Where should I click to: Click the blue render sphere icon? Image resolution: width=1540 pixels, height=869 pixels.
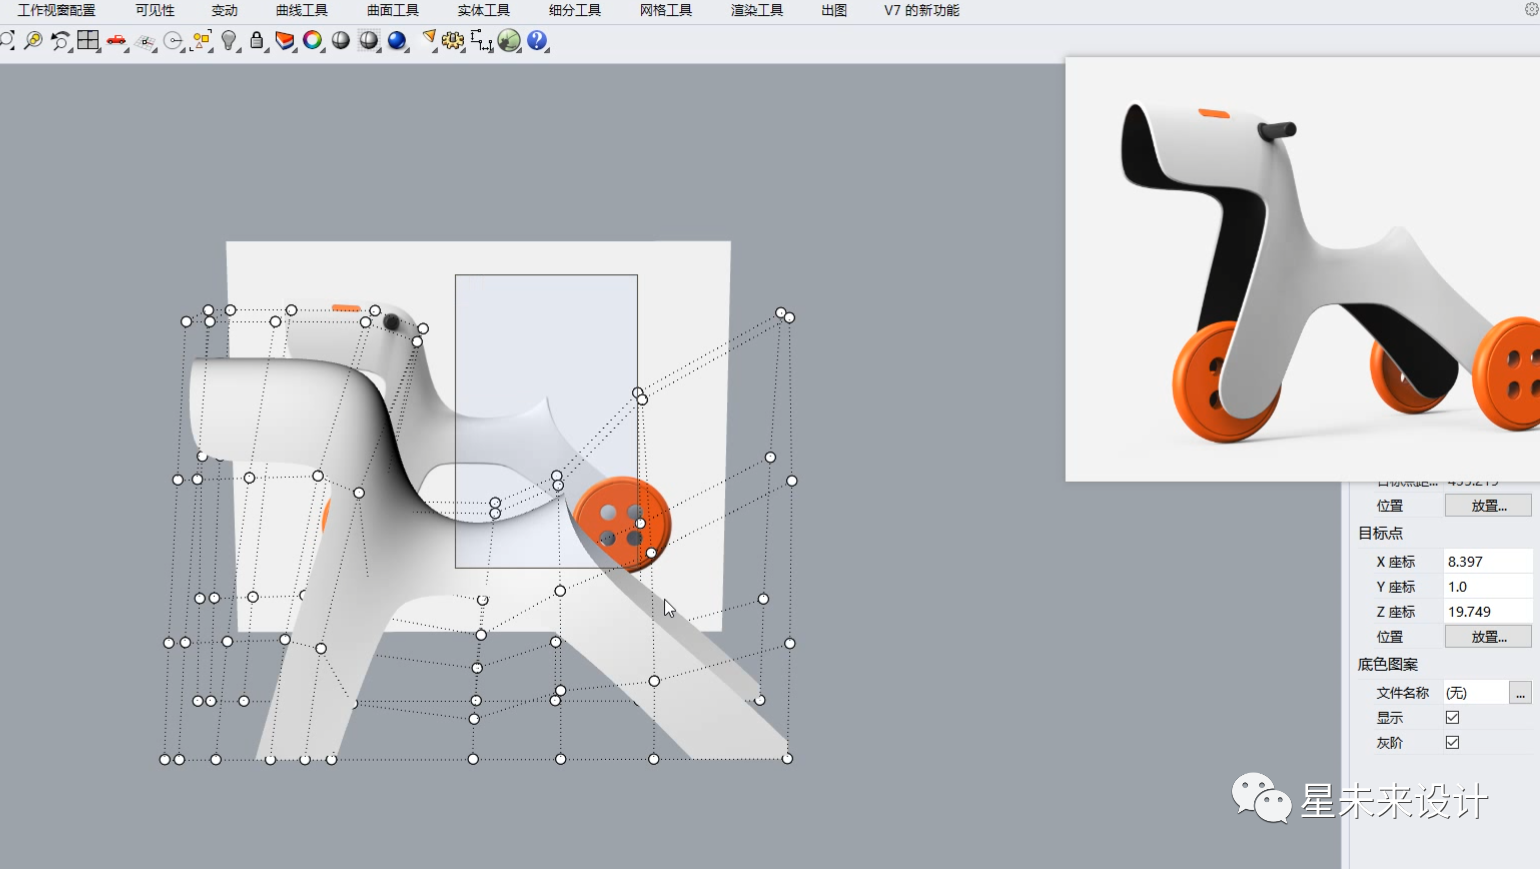tap(398, 41)
